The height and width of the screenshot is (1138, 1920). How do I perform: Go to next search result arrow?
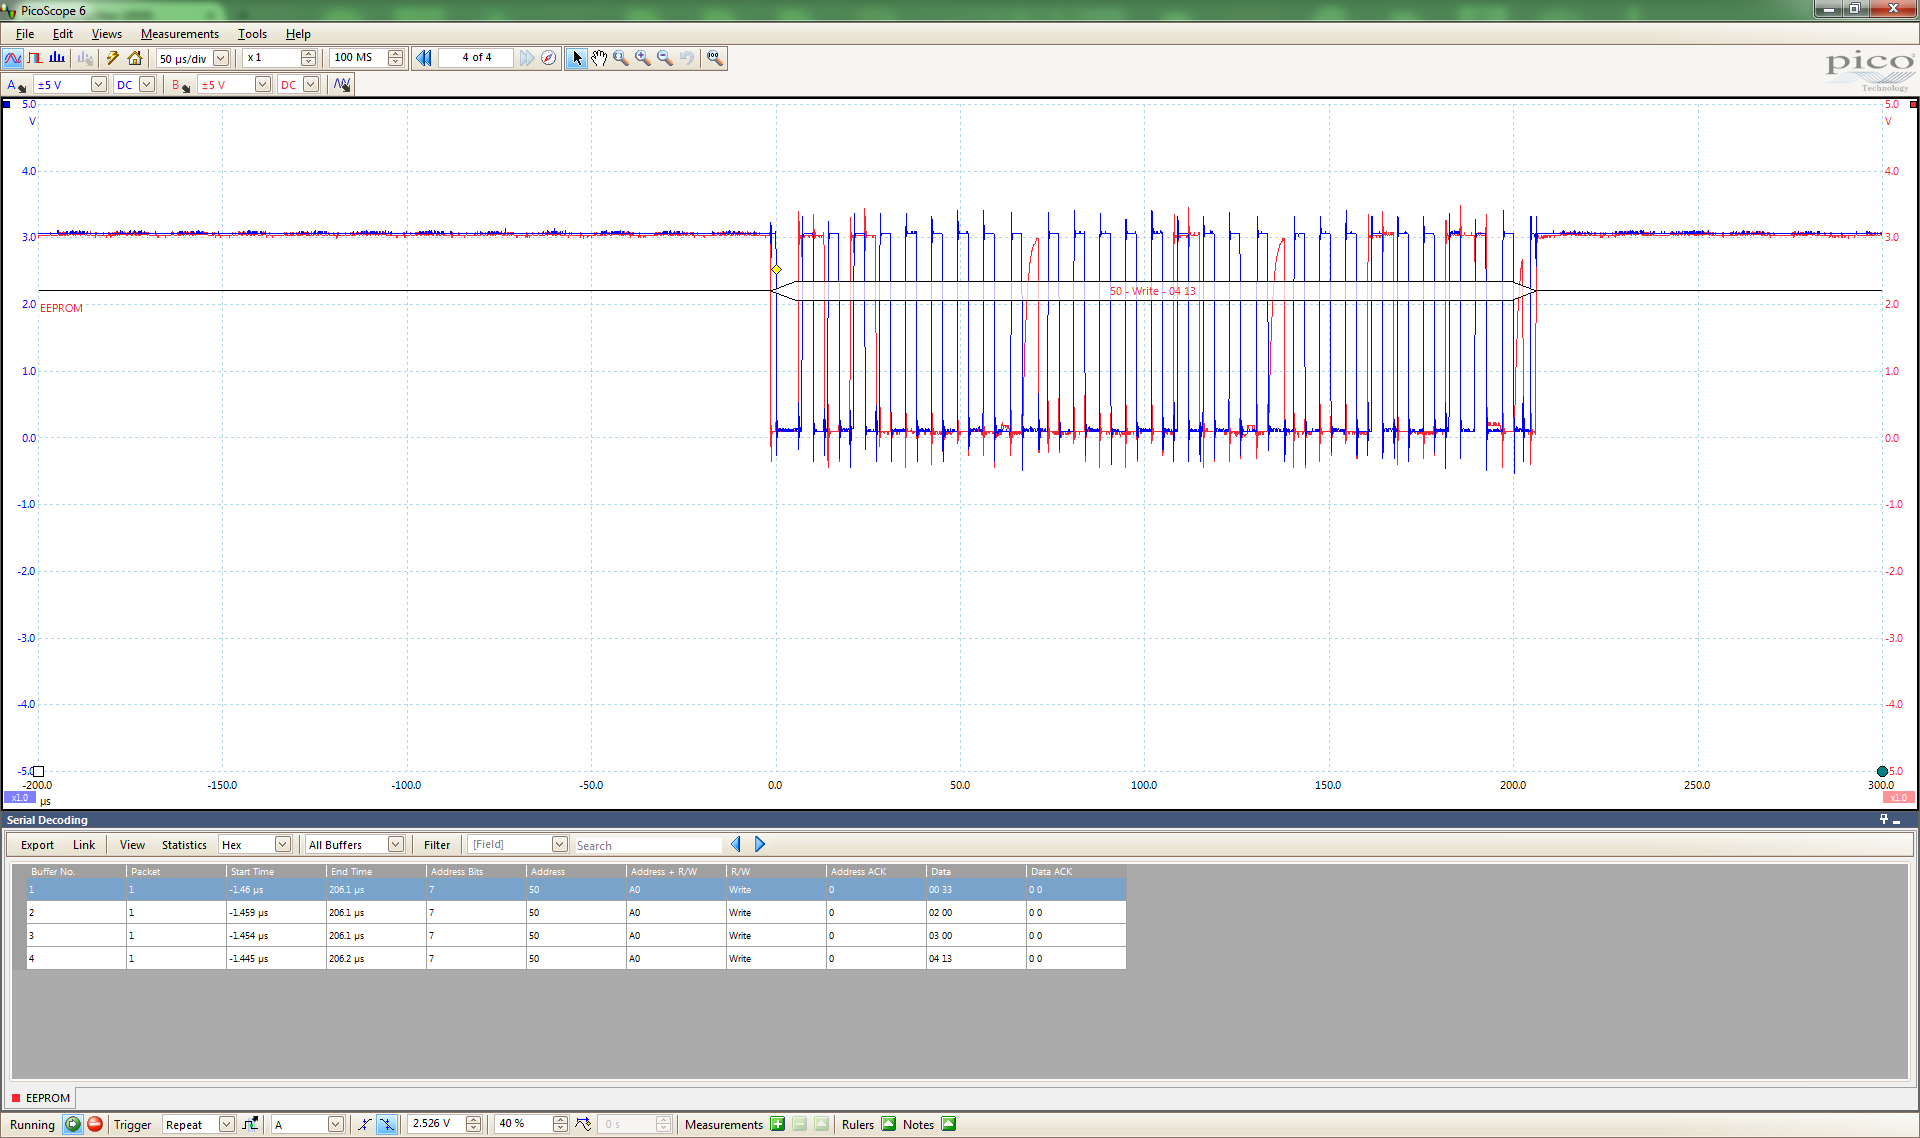click(x=760, y=845)
